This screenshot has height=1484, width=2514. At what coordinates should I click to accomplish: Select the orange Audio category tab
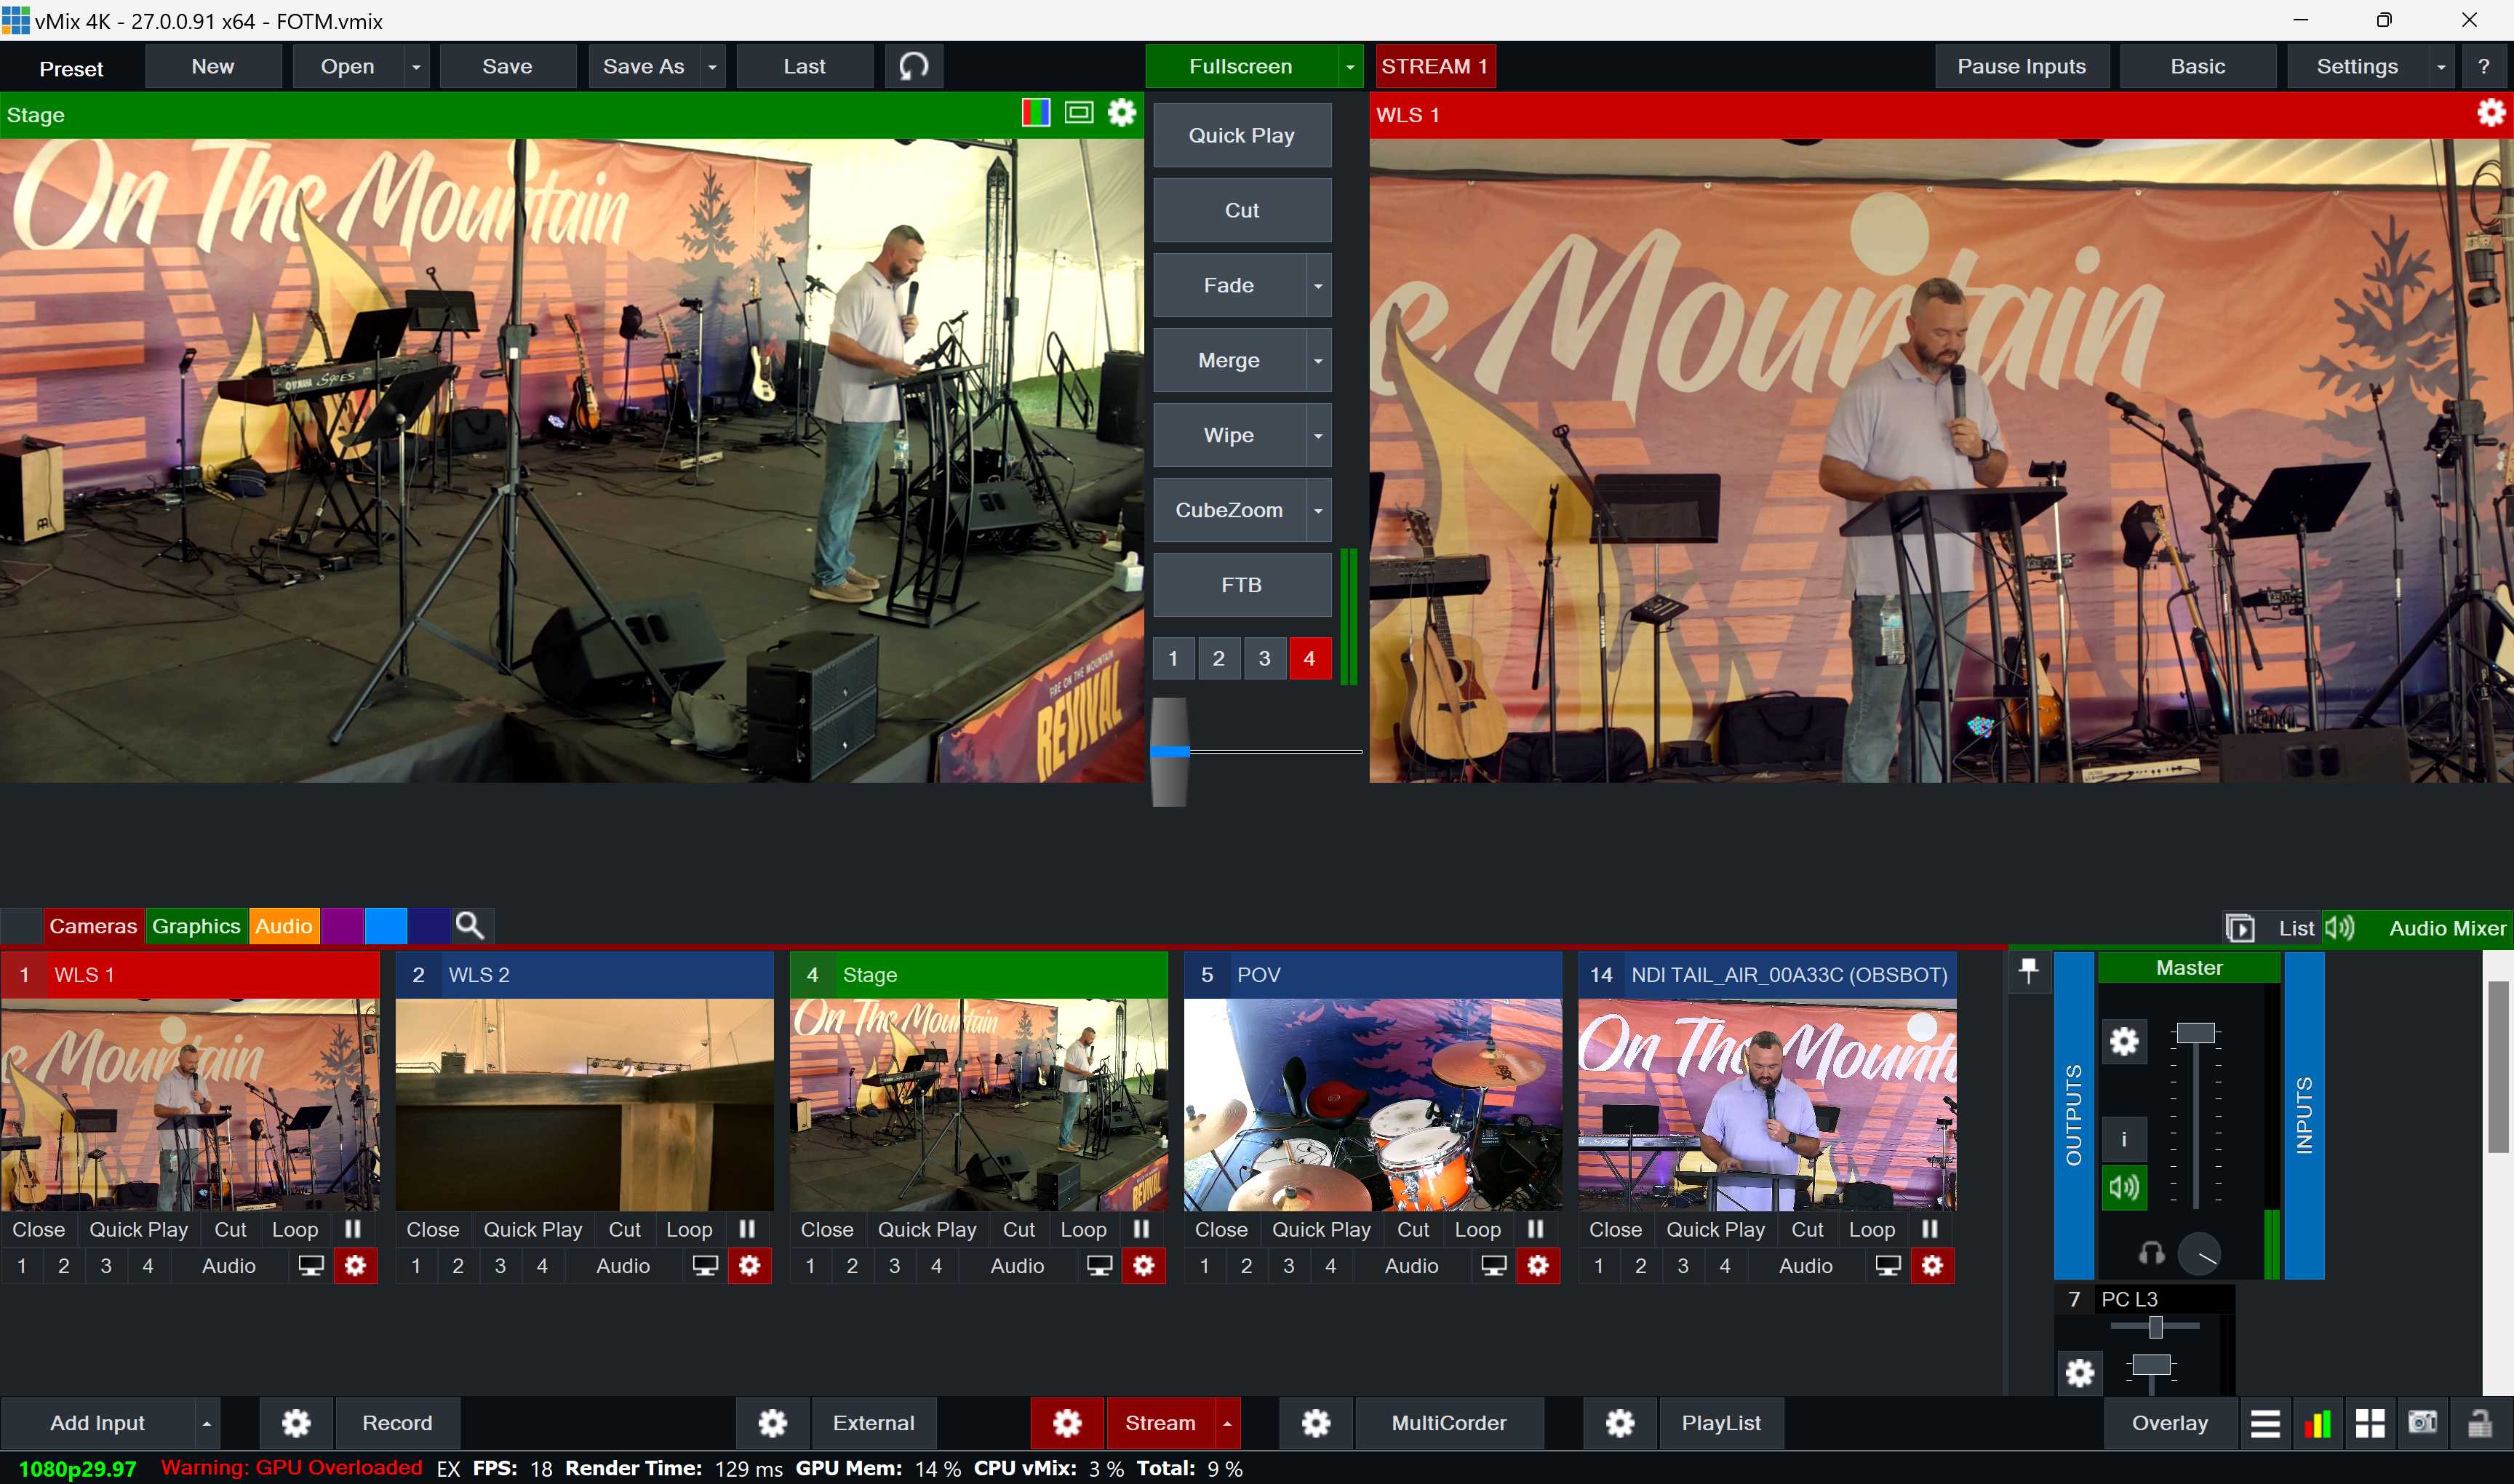[x=284, y=926]
